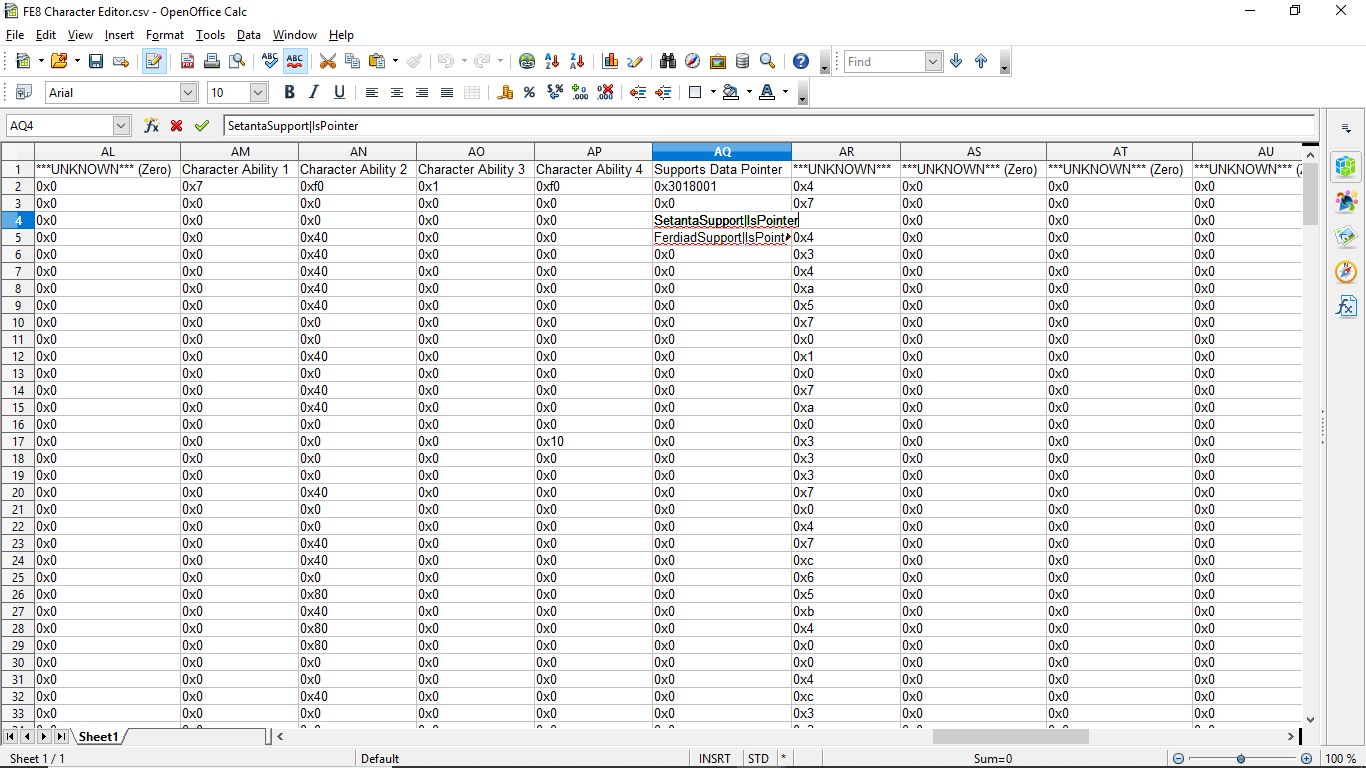
Task: Click the Zoom In plus button
Action: tap(1306, 759)
